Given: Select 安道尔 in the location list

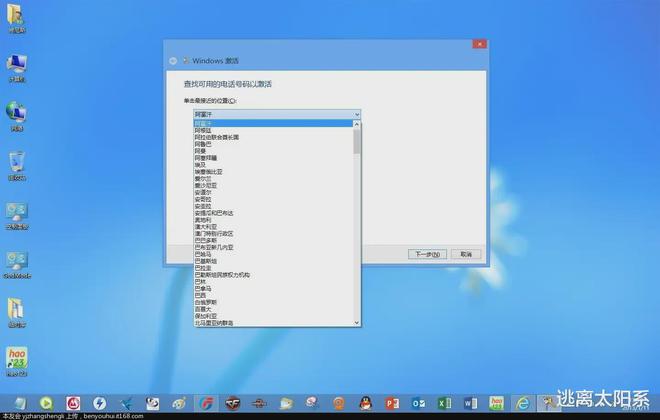Looking at the screenshot, I should pyautogui.click(x=273, y=192).
